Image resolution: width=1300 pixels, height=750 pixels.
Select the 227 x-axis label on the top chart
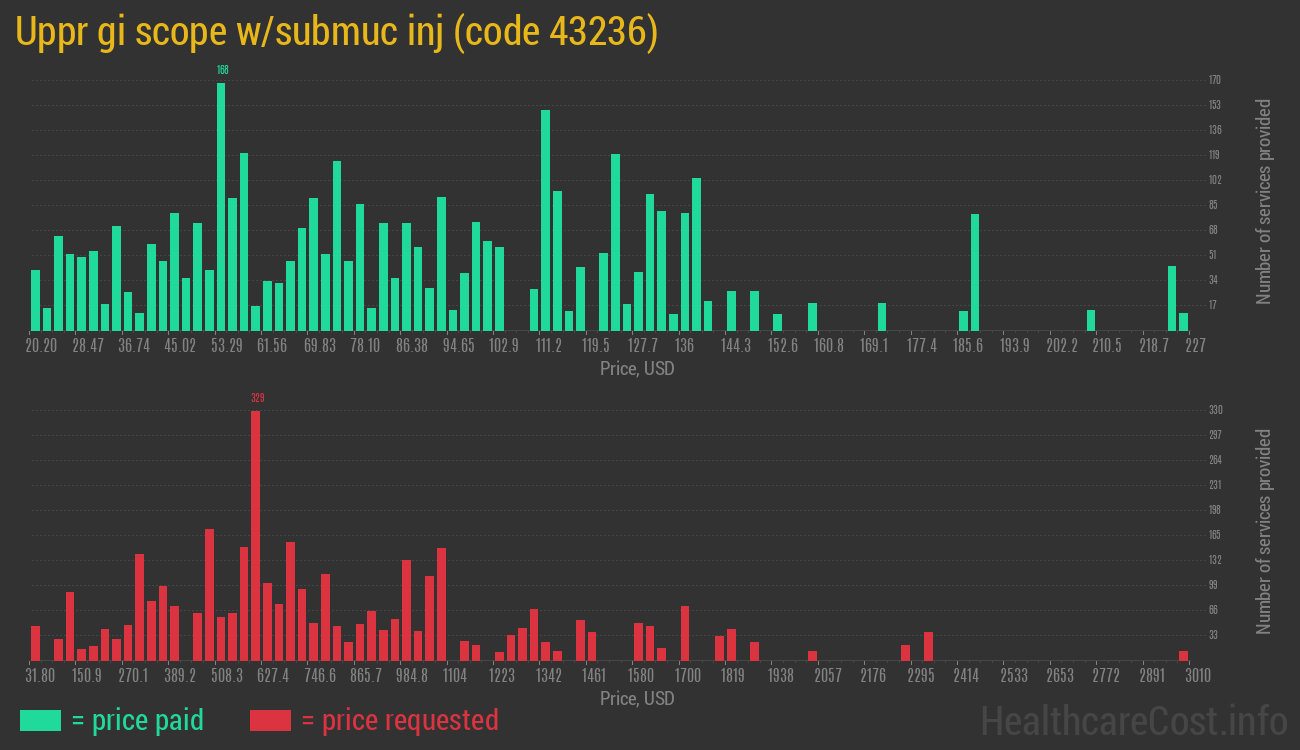click(x=1195, y=346)
